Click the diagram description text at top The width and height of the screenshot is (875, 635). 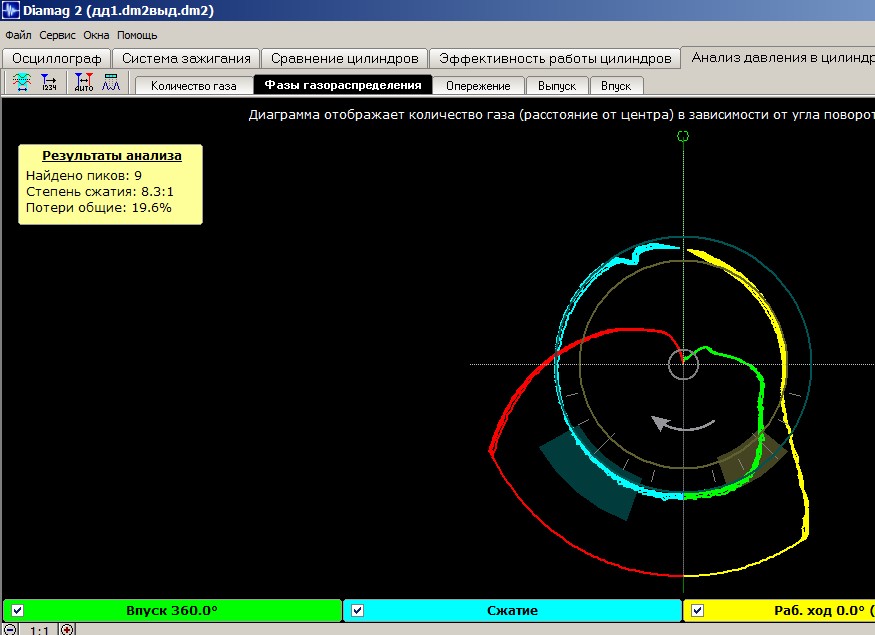[561, 114]
